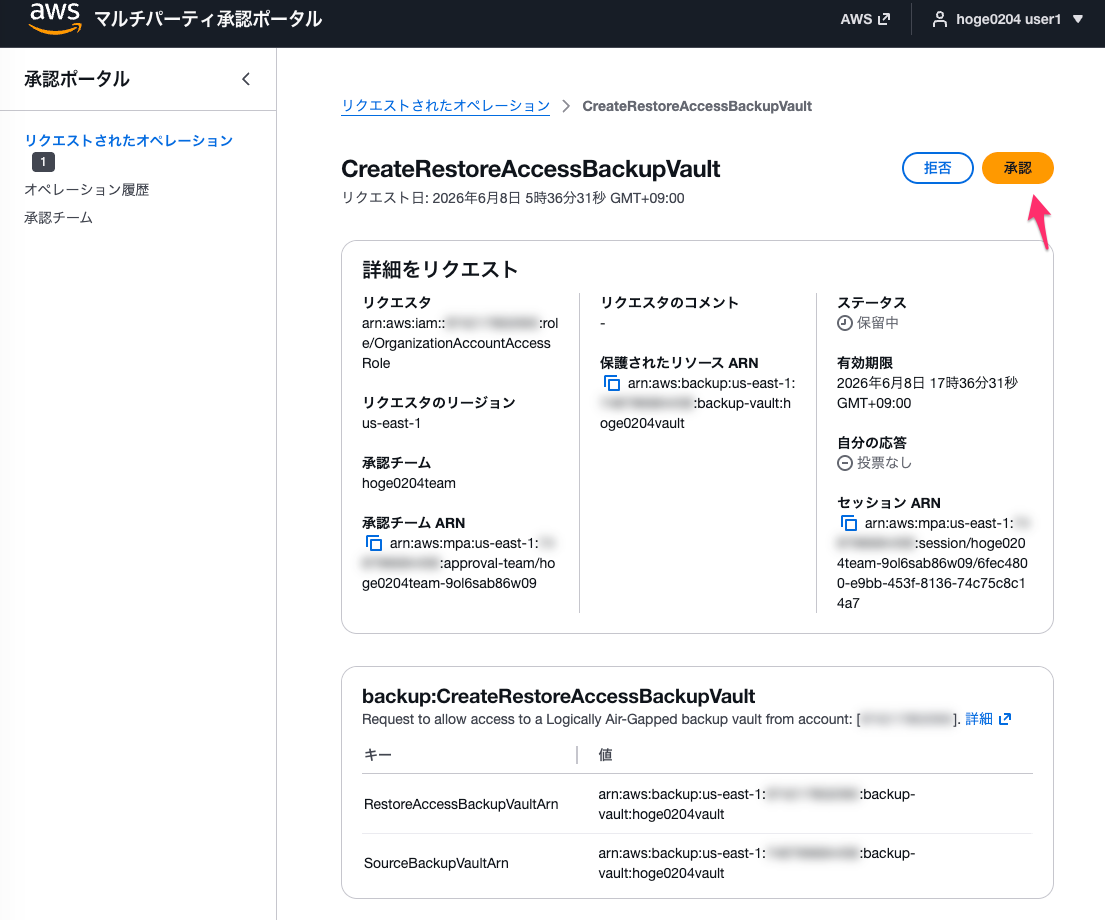Click the dropdown caret next to hoge0204 user1

tap(1078, 19)
